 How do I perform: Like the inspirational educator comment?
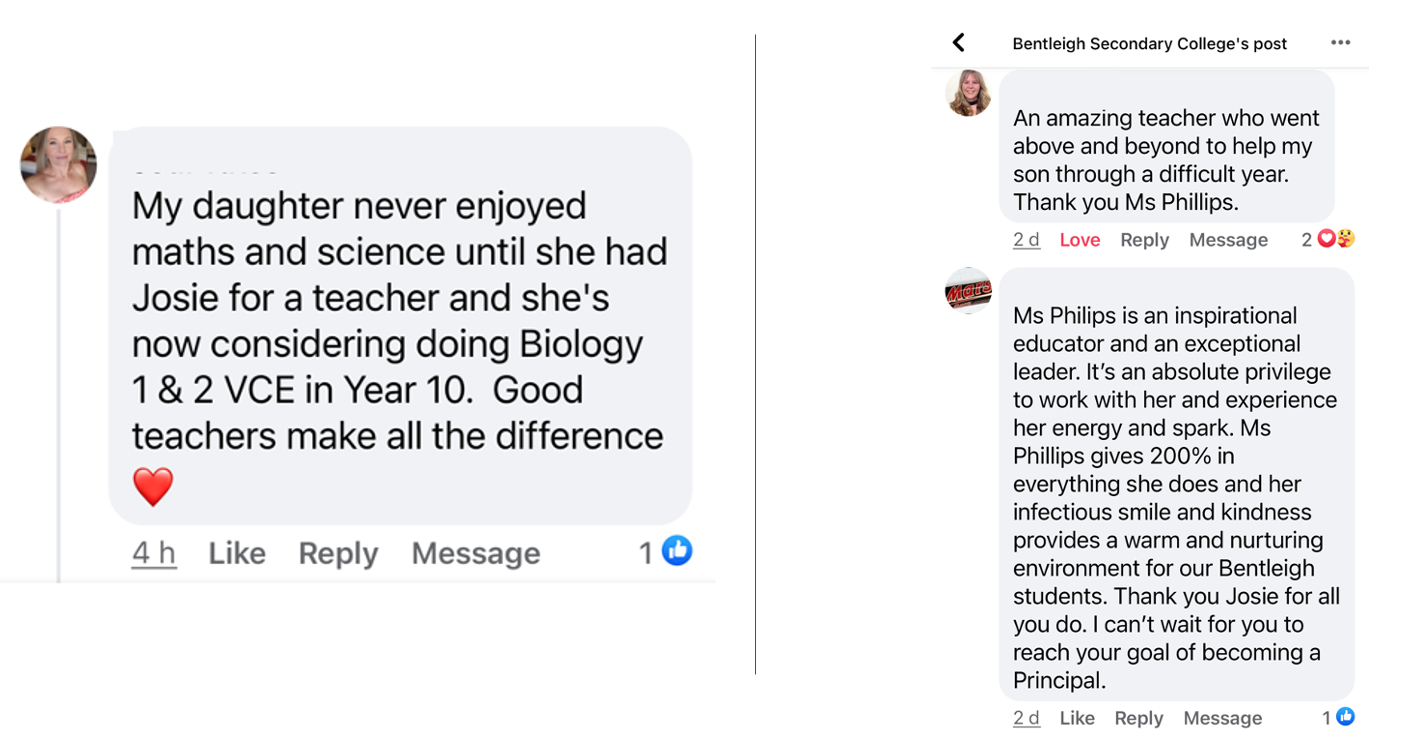coord(1077,718)
